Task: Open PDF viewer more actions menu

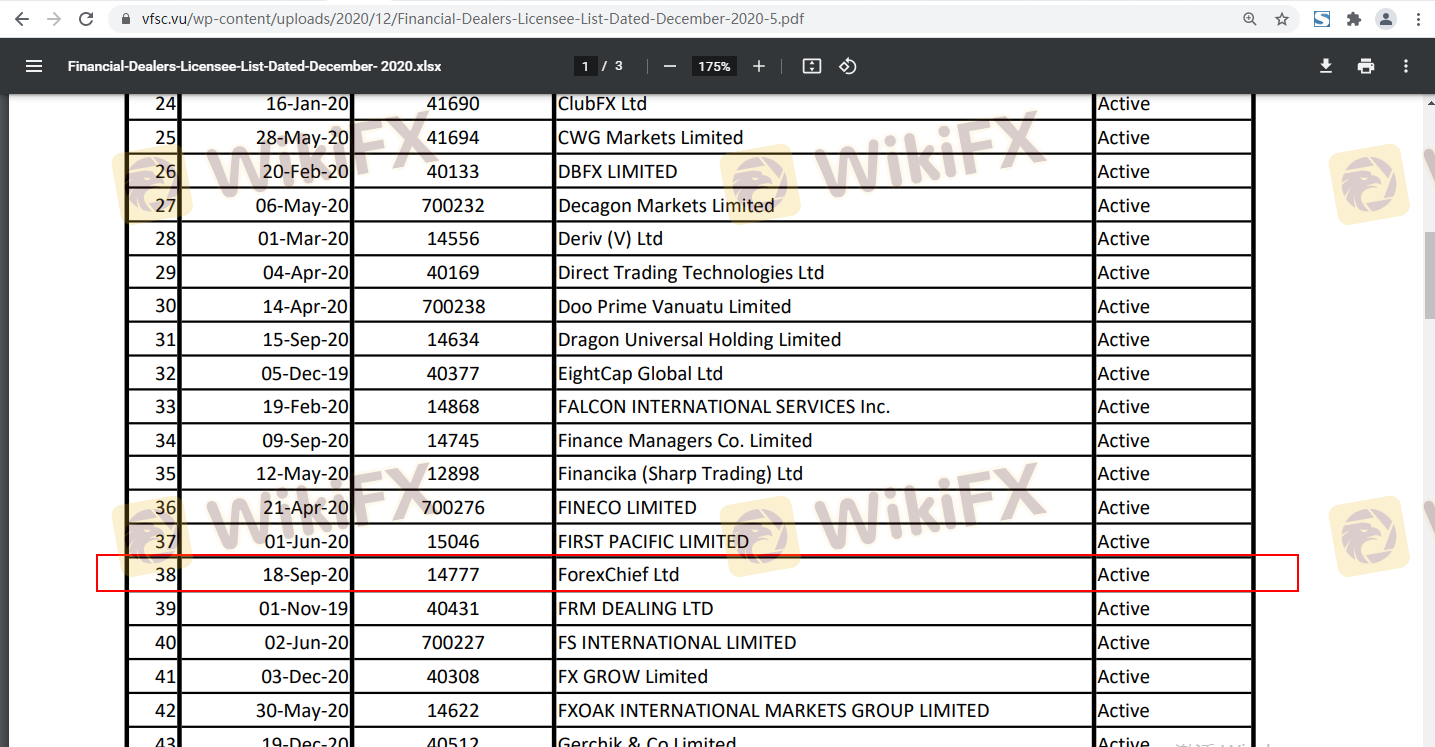Action: coord(1406,66)
